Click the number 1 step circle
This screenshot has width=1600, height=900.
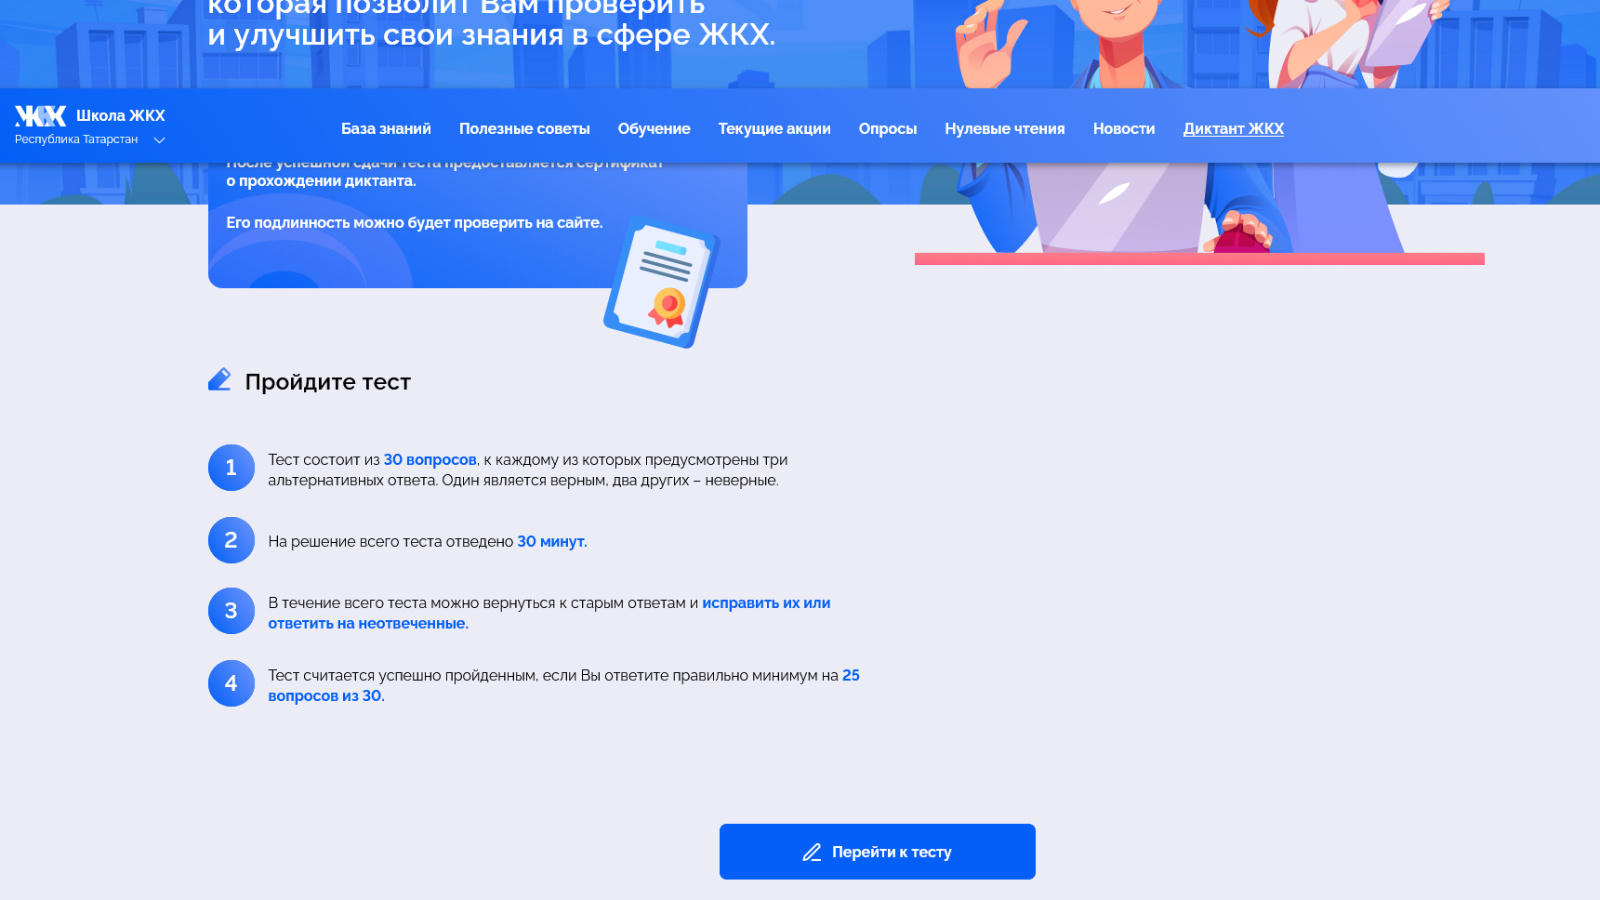click(231, 468)
